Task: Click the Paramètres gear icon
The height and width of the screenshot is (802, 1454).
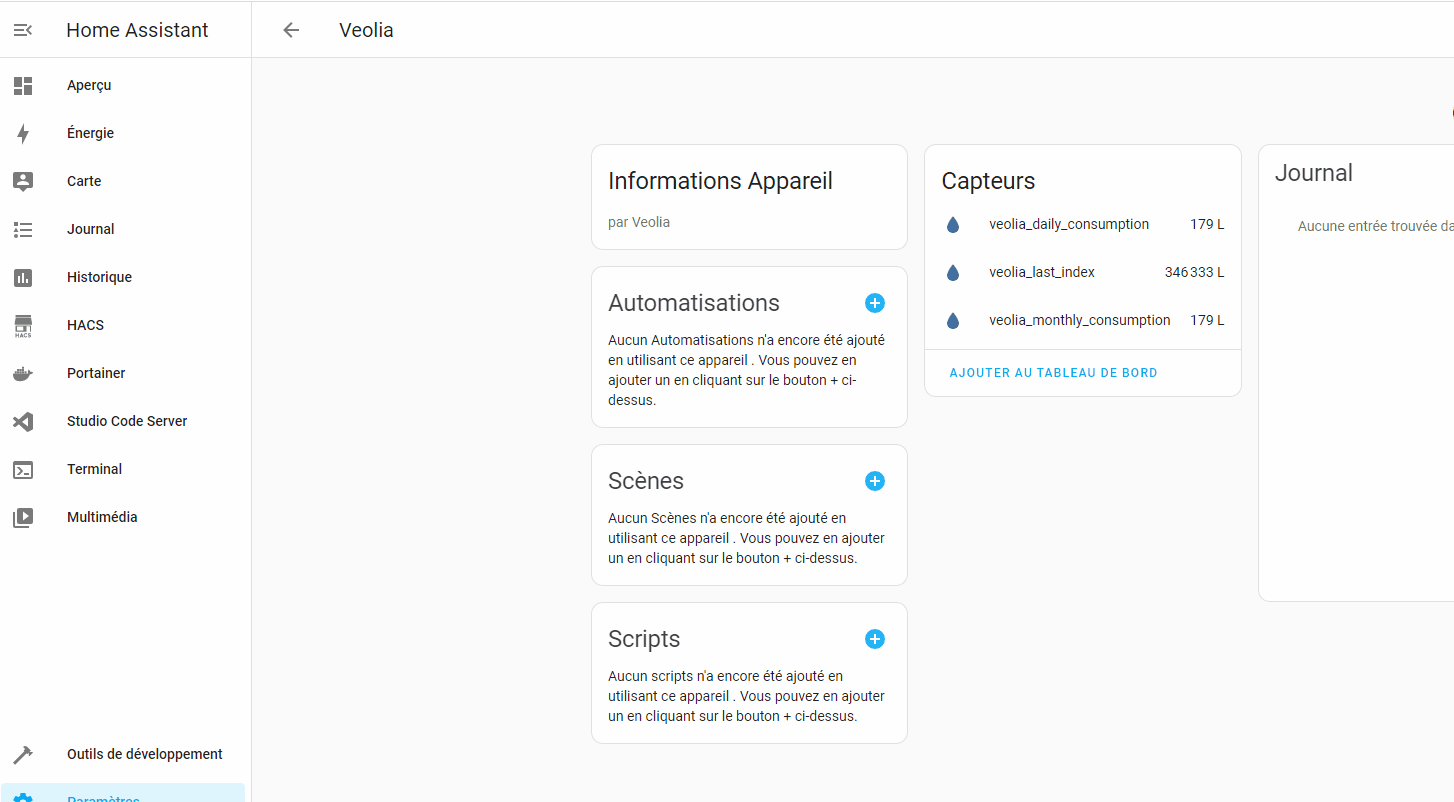Action: tap(23, 798)
